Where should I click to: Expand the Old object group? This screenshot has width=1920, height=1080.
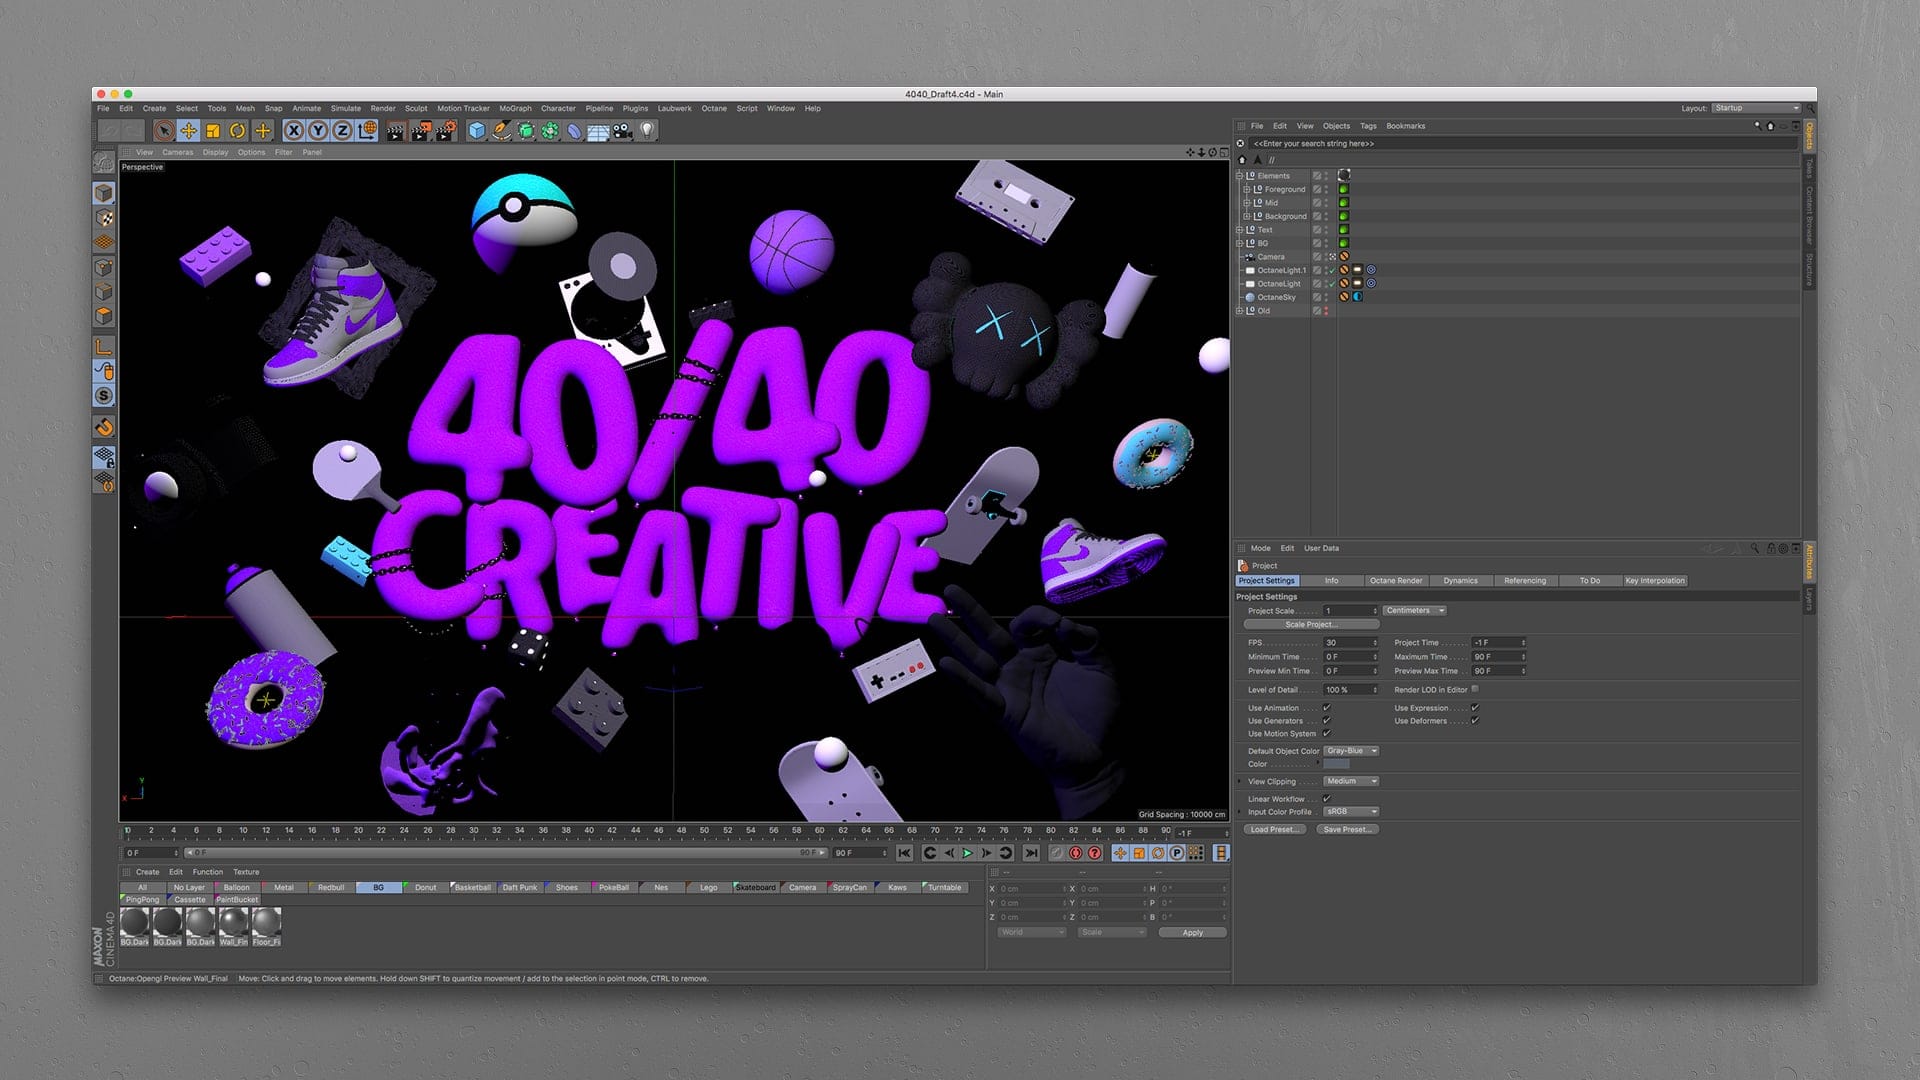coord(1239,311)
